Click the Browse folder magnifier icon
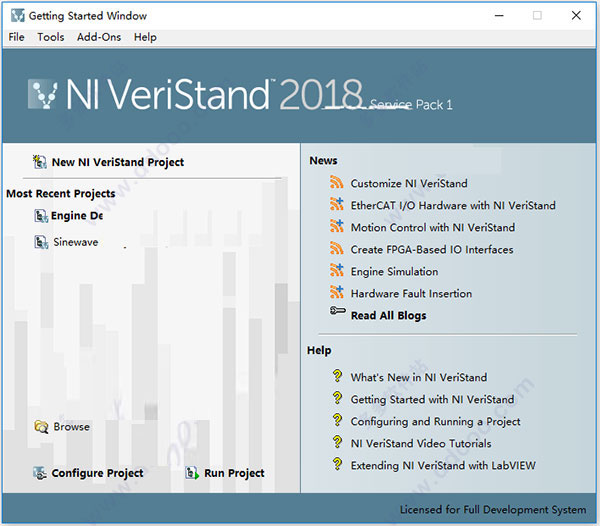600x526 pixels. click(41, 427)
